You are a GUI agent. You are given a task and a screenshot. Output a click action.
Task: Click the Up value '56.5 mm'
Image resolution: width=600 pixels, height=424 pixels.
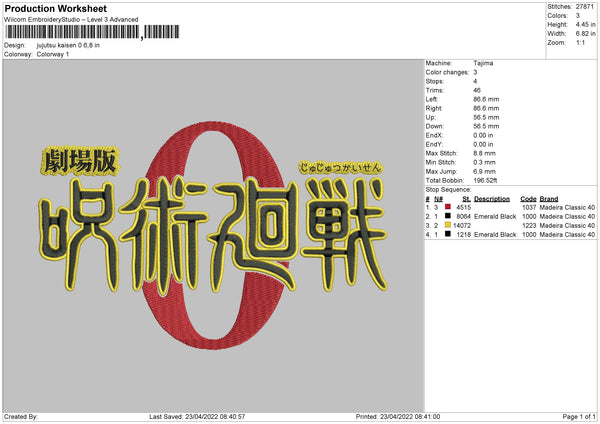tap(486, 117)
